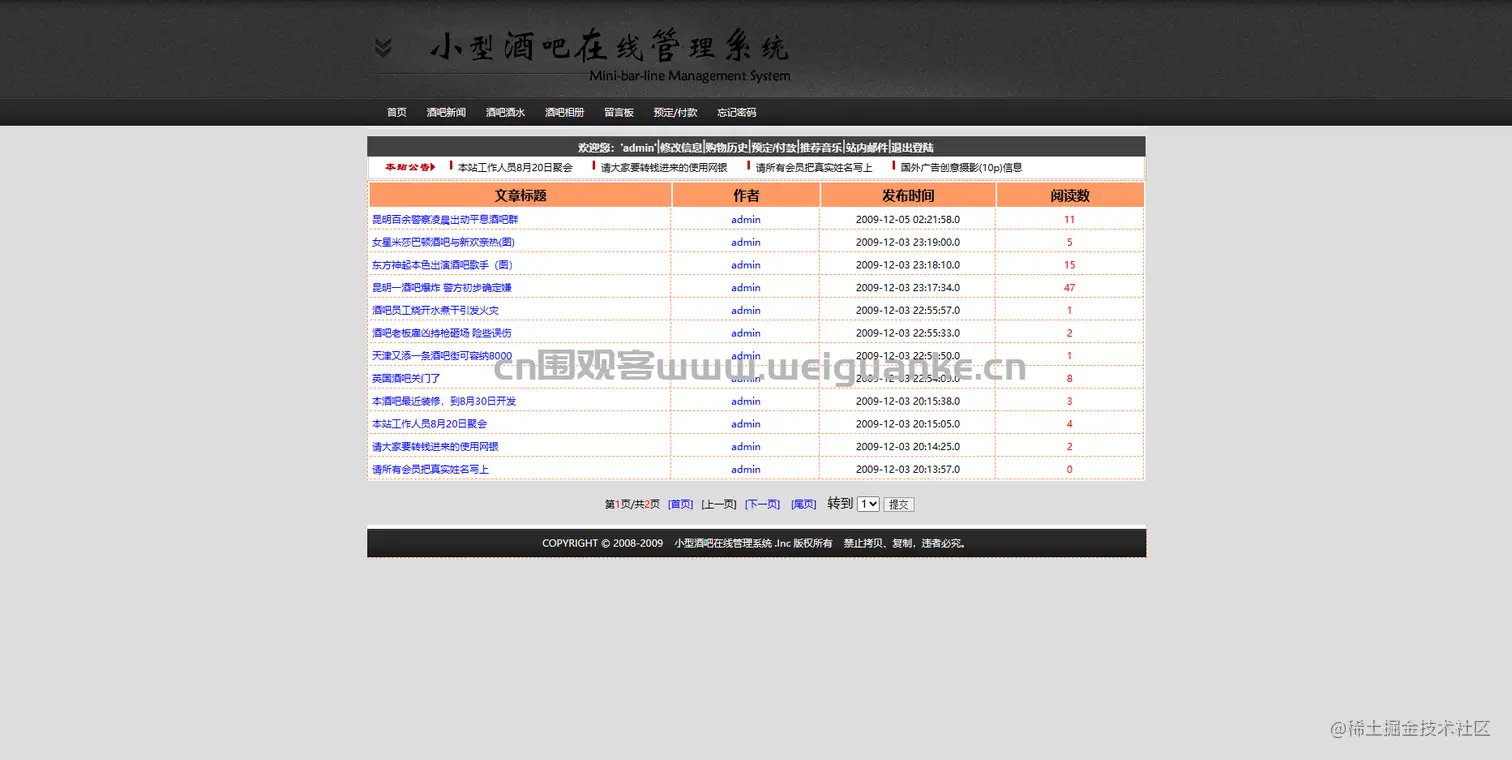This screenshot has width=1512, height=760.
Task: Open article 东方神起本色出演酒吧歌手（图）
Action: 442,265
